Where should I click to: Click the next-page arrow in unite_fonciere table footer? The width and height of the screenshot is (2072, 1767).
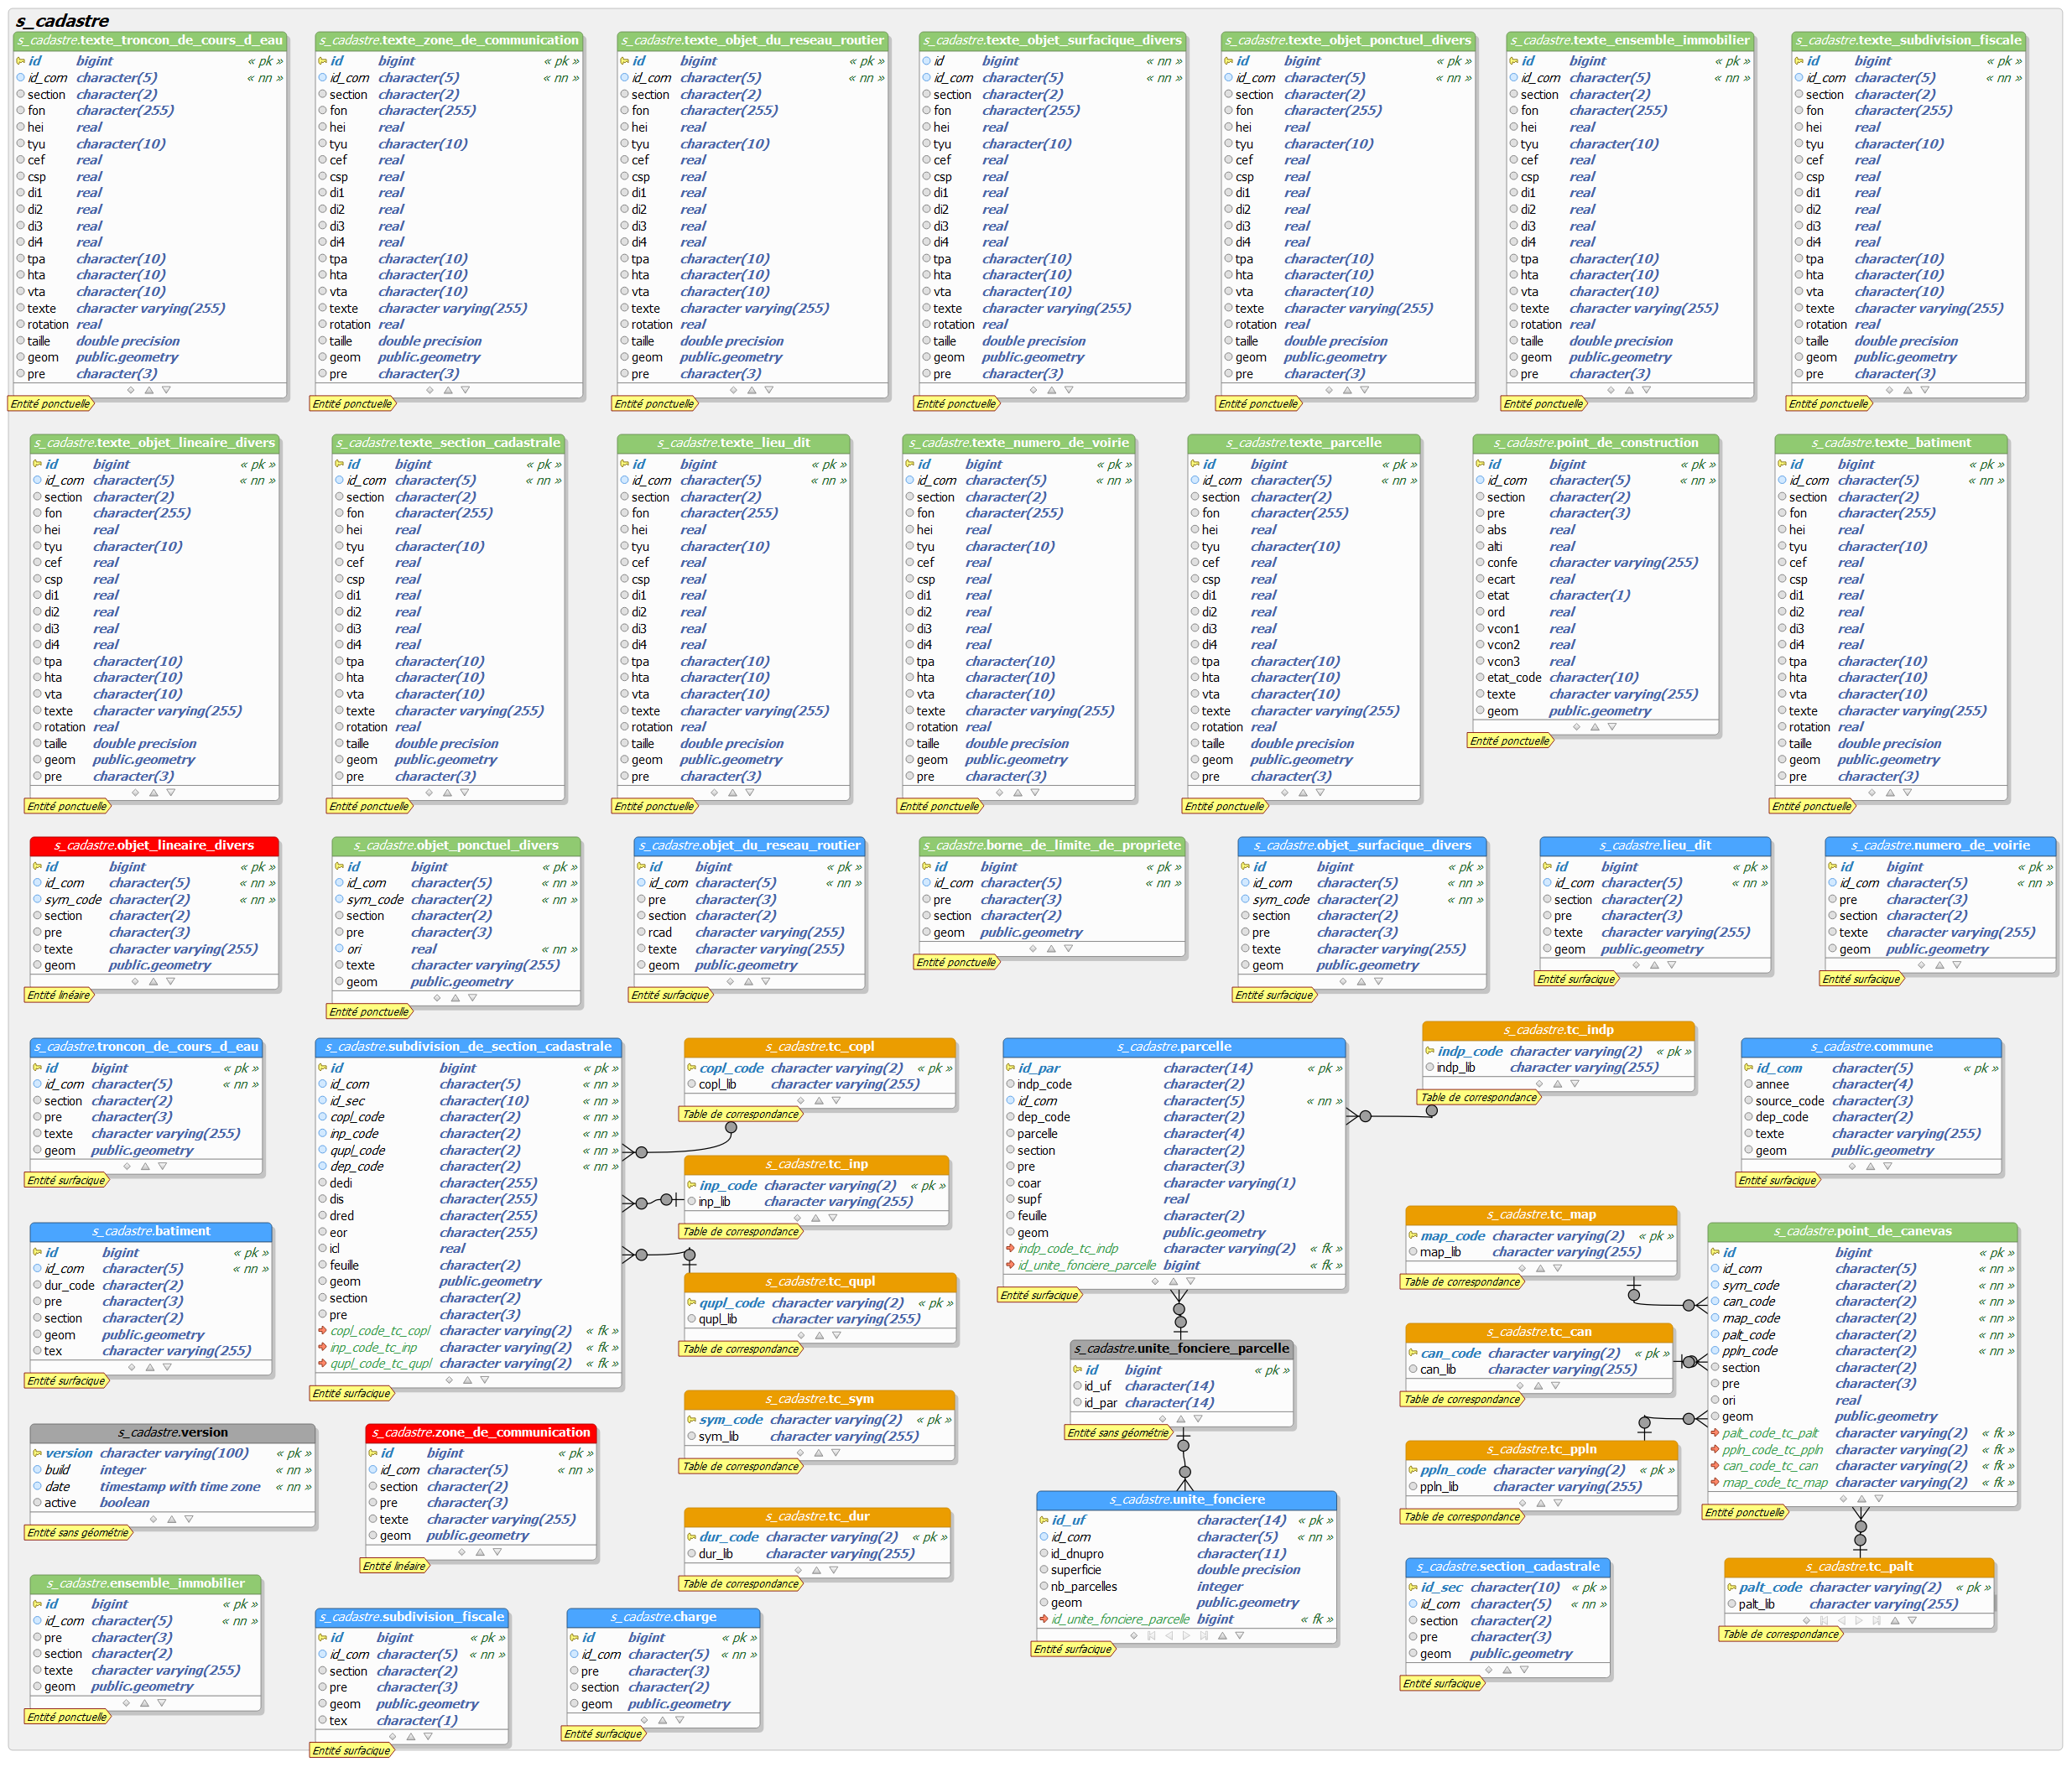(1186, 1636)
